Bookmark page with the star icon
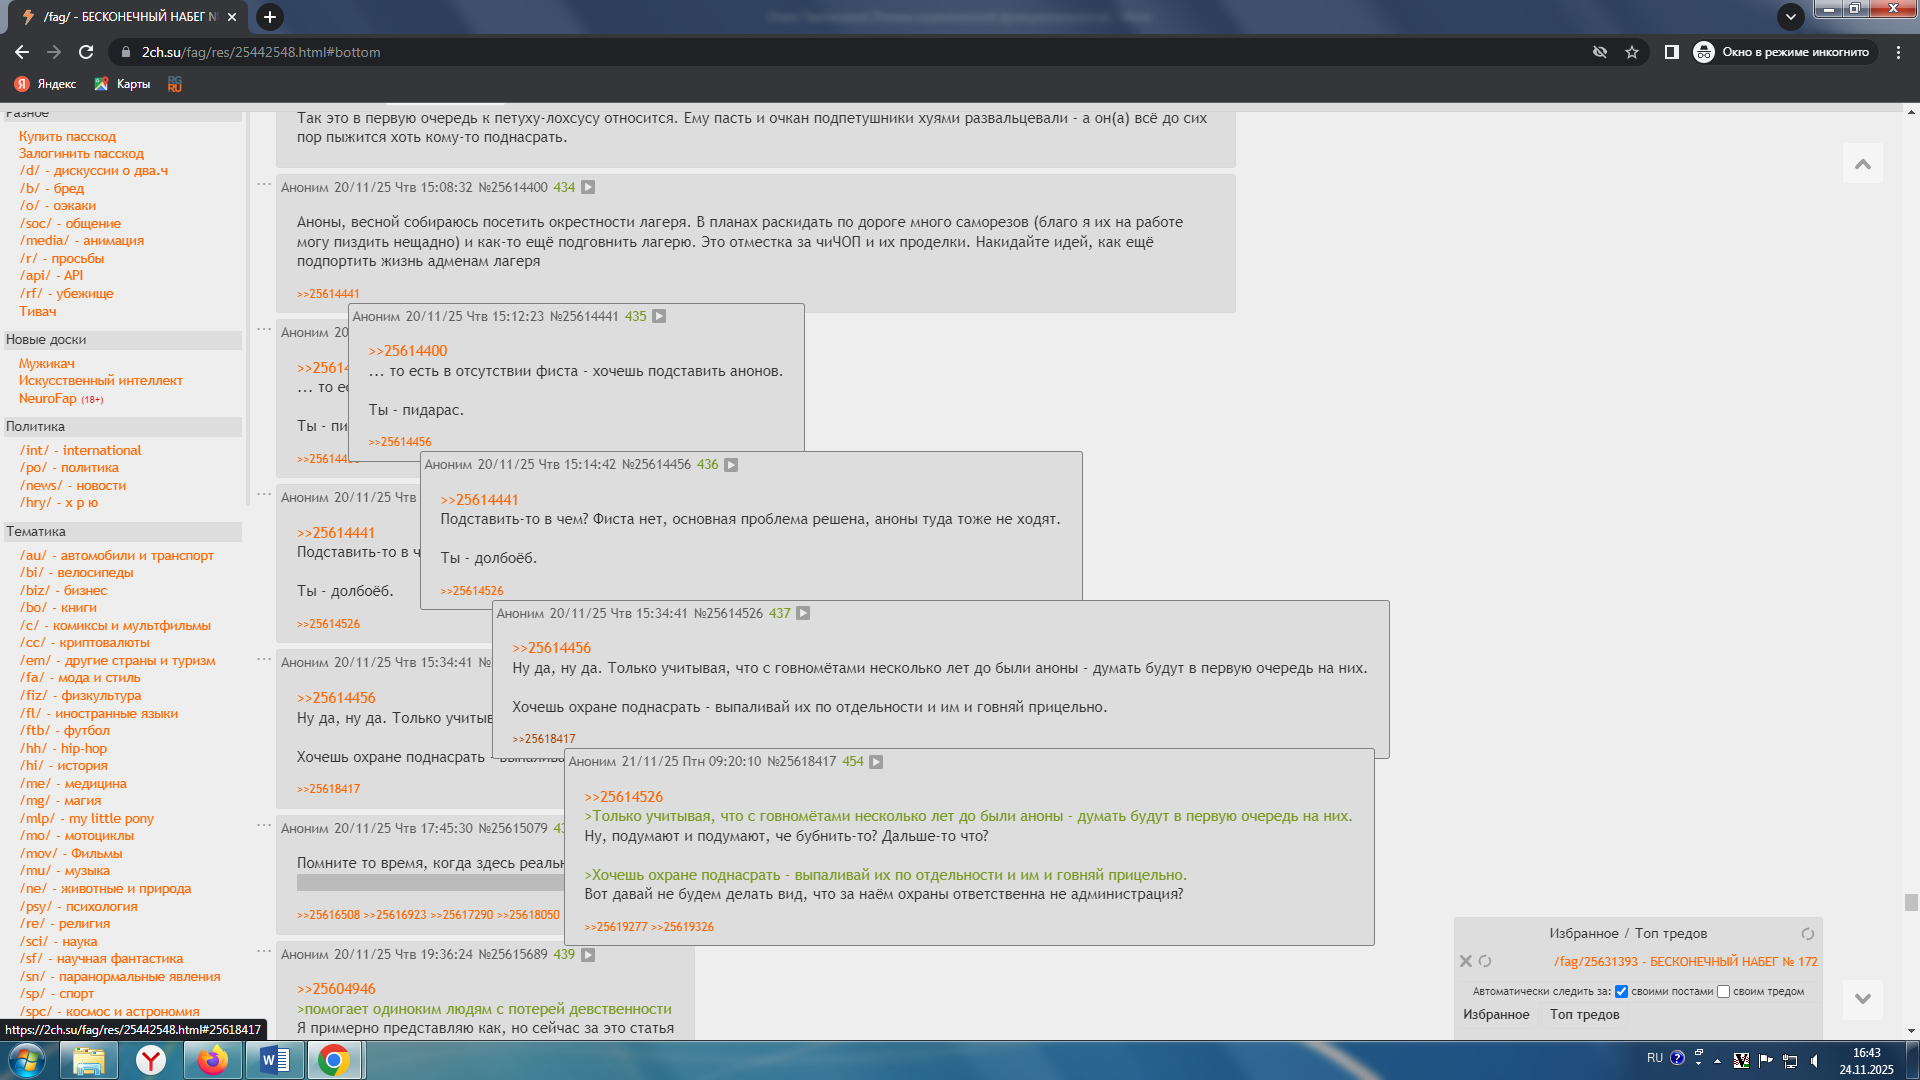1920x1080 pixels. coord(1632,52)
